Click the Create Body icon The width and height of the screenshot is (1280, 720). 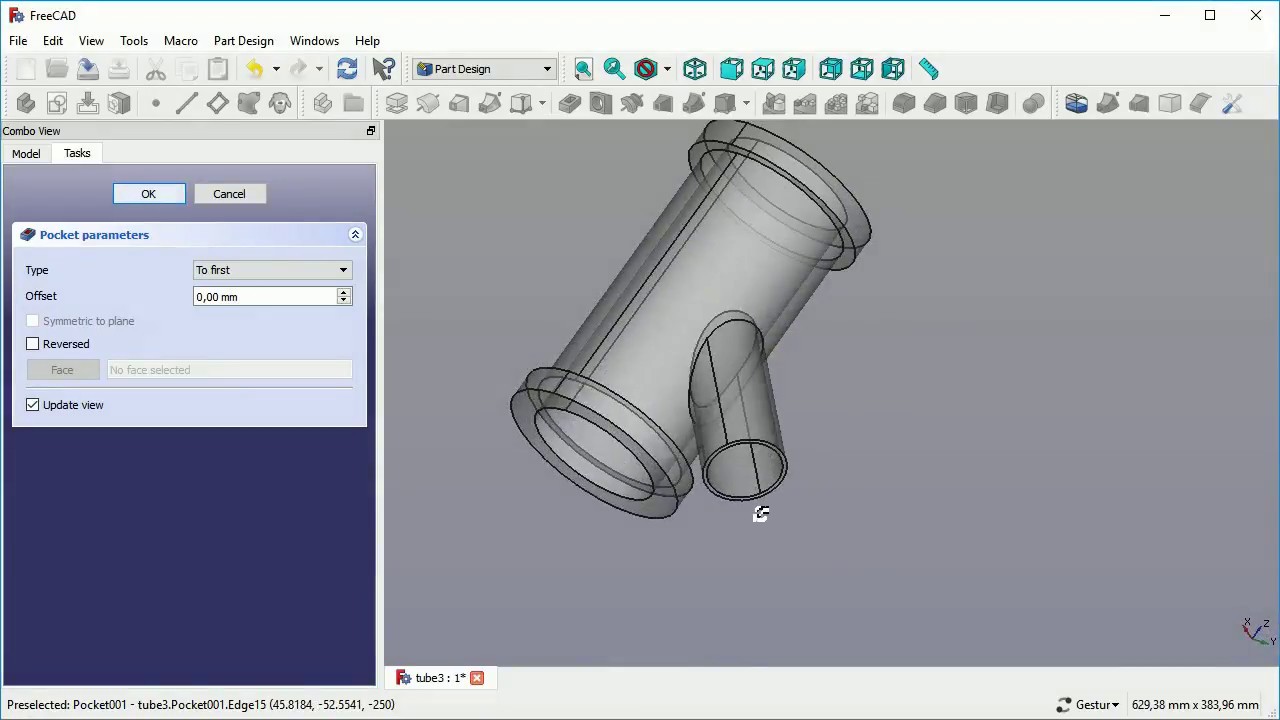(x=26, y=103)
